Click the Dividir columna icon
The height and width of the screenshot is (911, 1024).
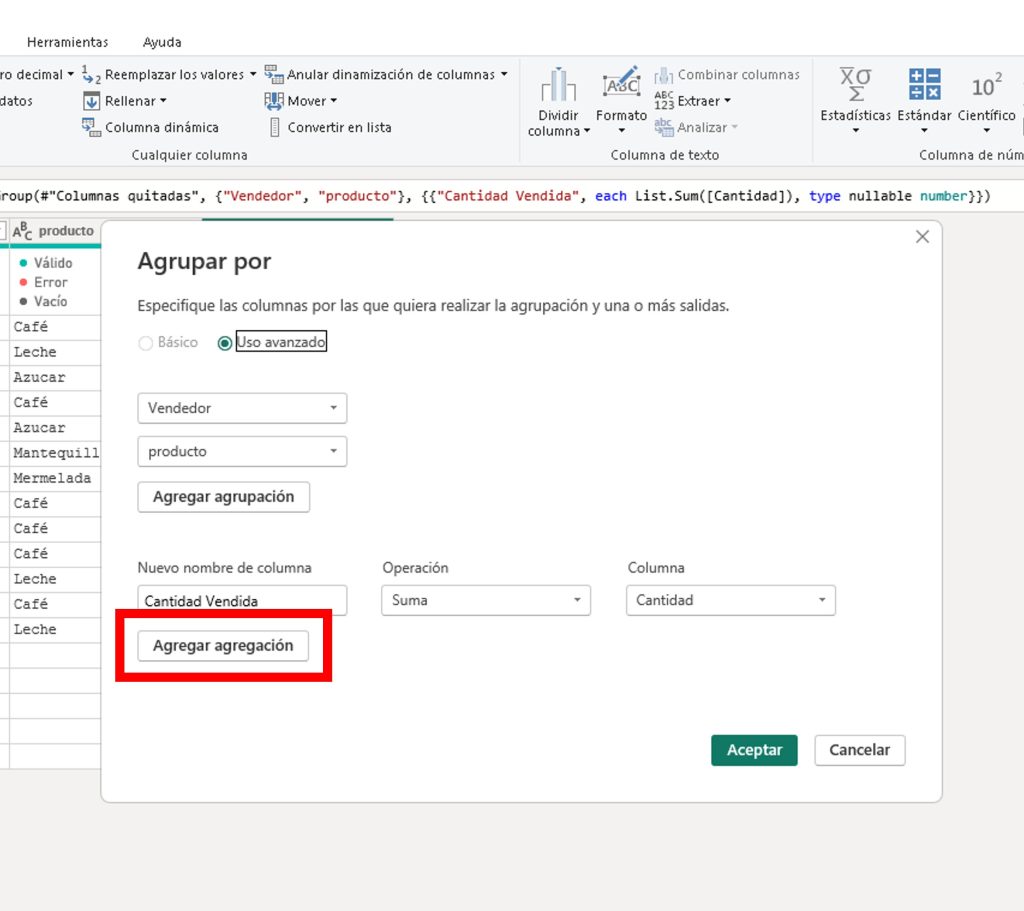pos(557,88)
